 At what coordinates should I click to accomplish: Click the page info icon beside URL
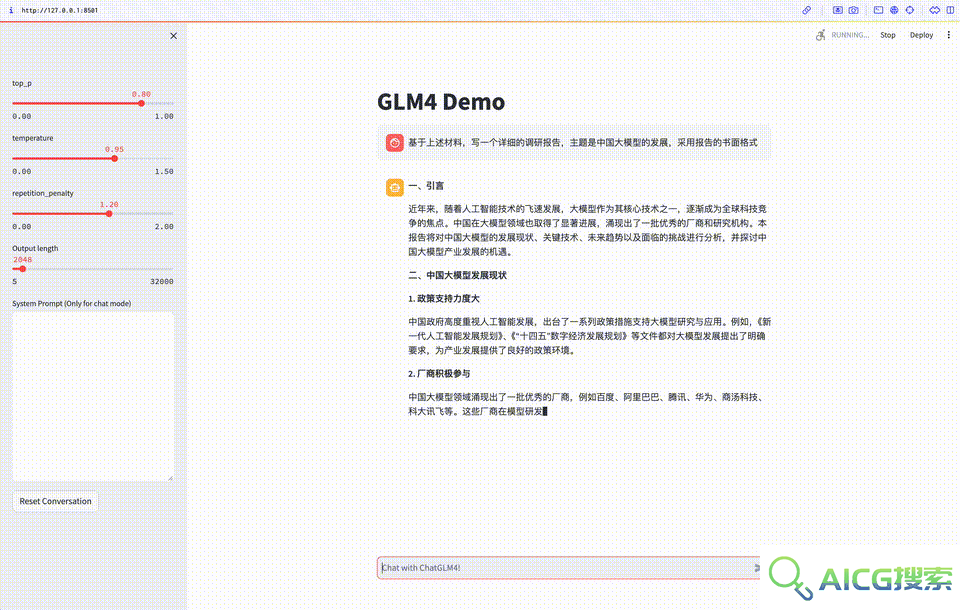pos(11,10)
